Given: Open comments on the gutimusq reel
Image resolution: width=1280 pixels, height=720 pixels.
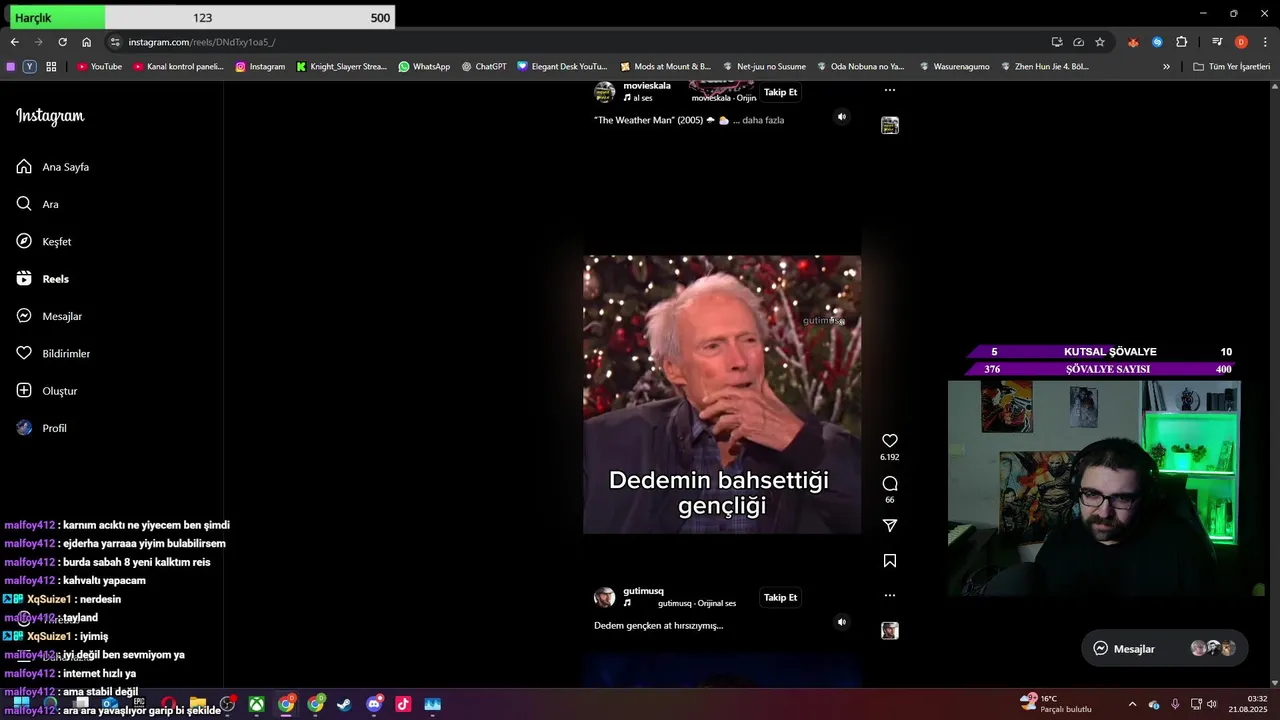Looking at the screenshot, I should tap(889, 484).
